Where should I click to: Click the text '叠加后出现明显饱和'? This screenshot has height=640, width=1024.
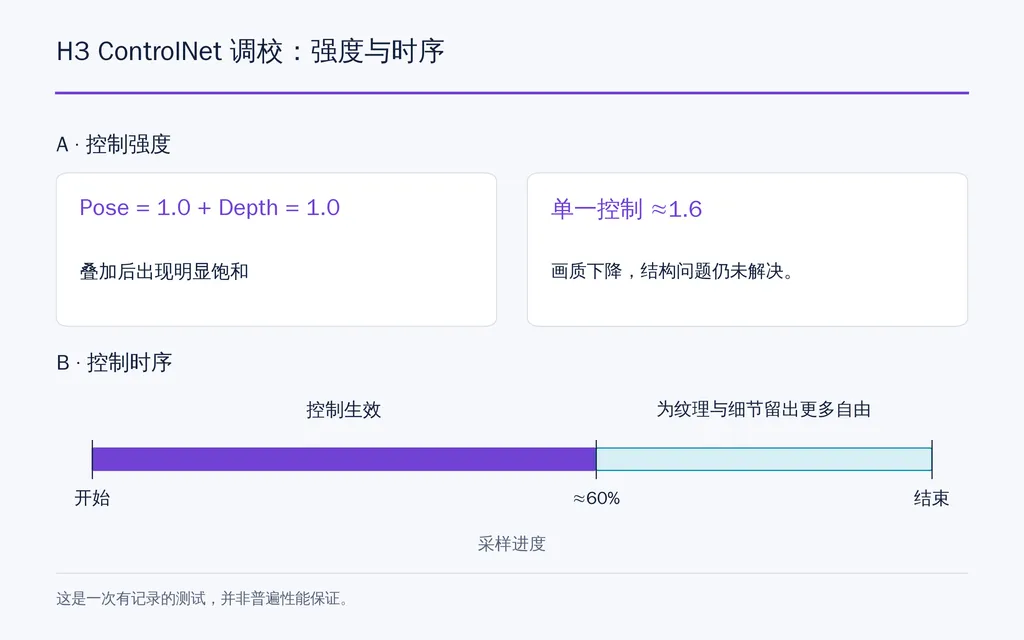pos(164,271)
